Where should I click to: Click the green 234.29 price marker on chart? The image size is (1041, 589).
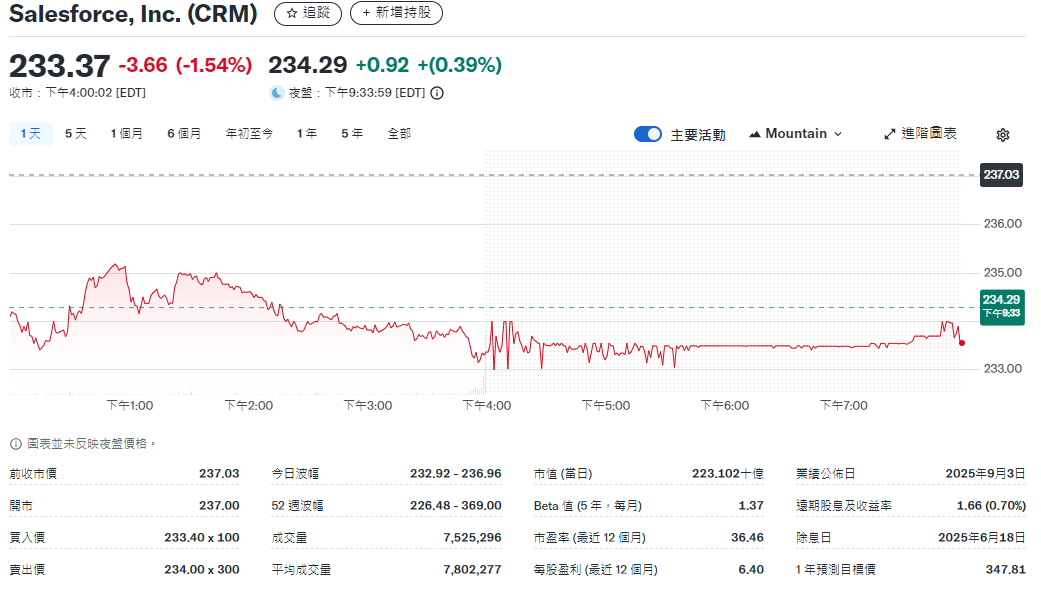(x=1002, y=306)
